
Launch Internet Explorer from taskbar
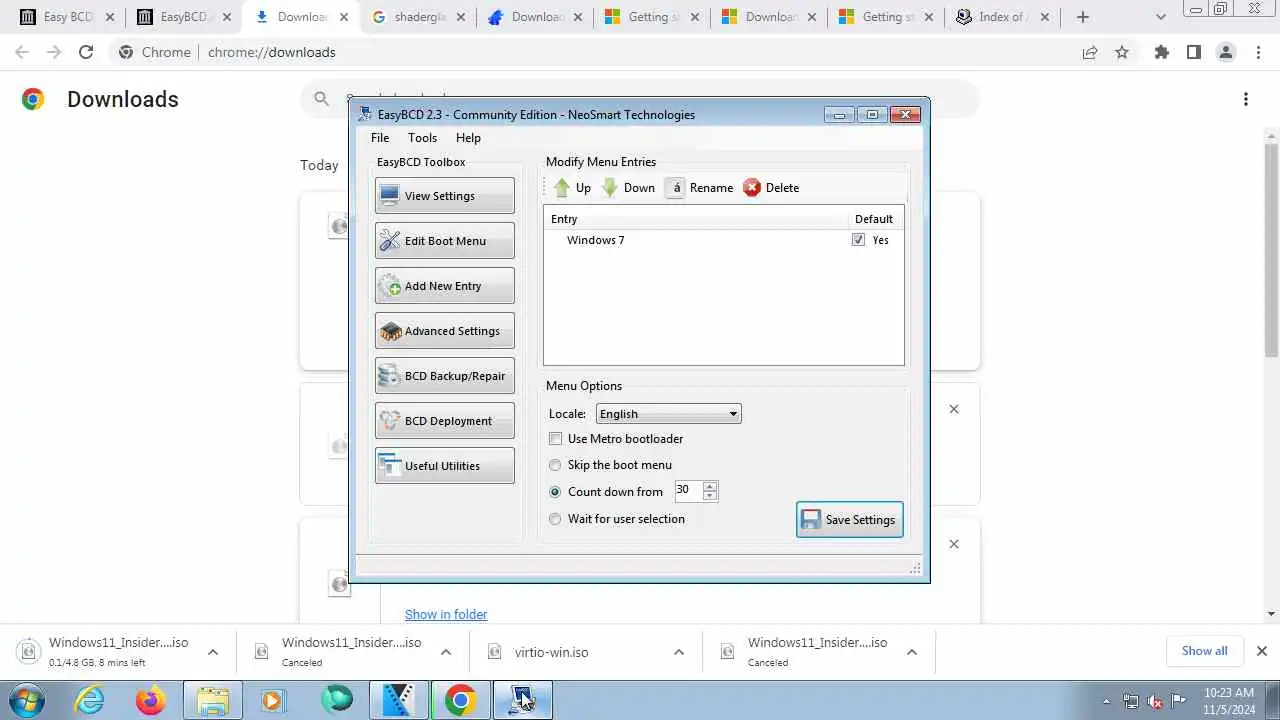click(x=90, y=700)
